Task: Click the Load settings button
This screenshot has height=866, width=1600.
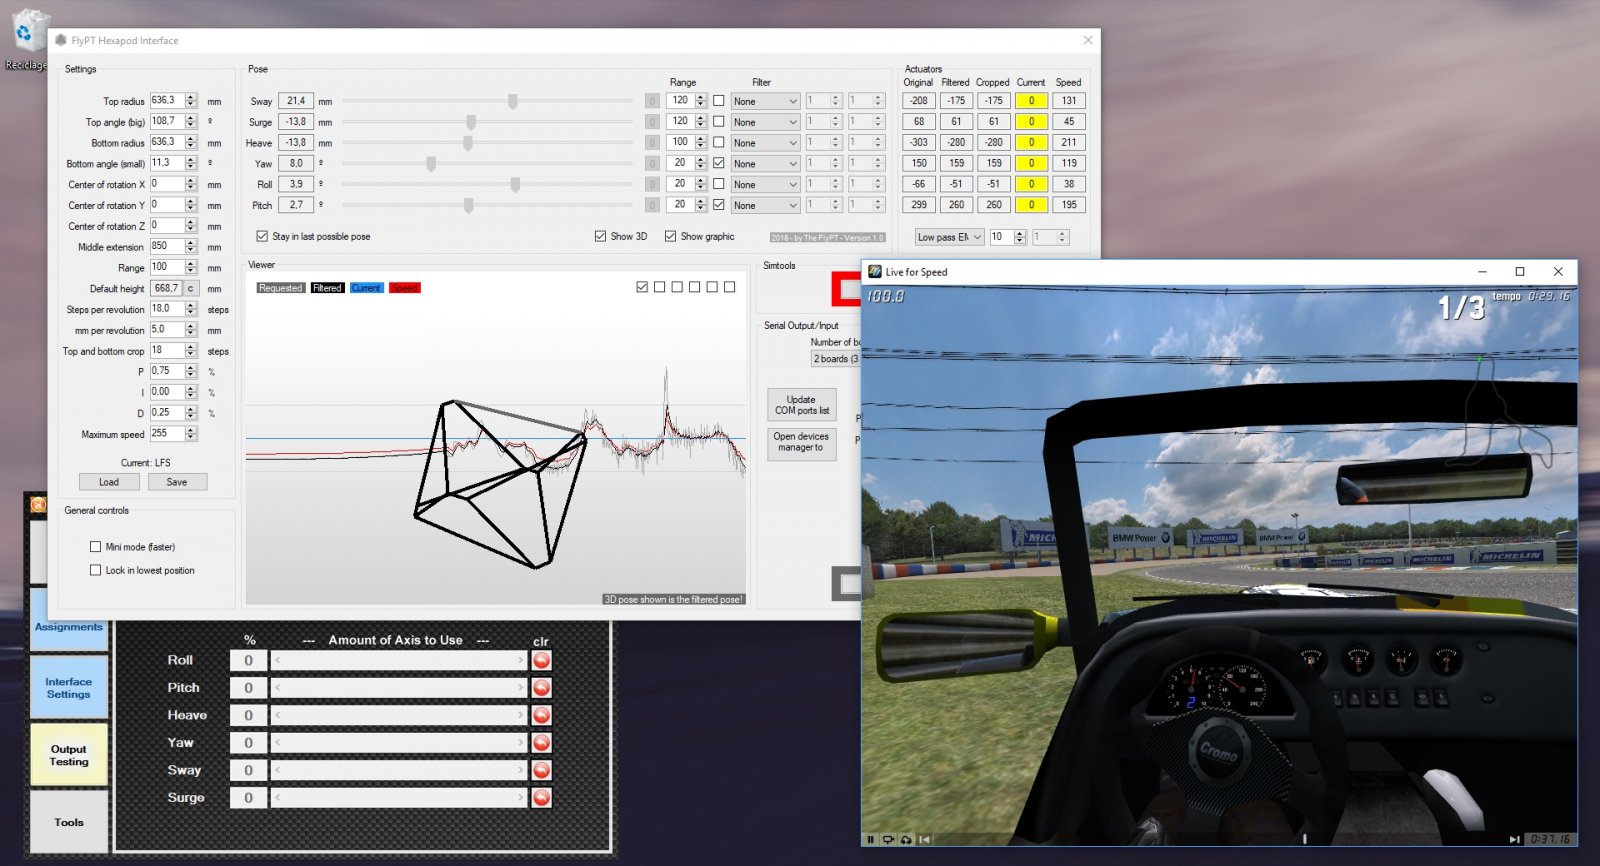Action: coord(109,482)
